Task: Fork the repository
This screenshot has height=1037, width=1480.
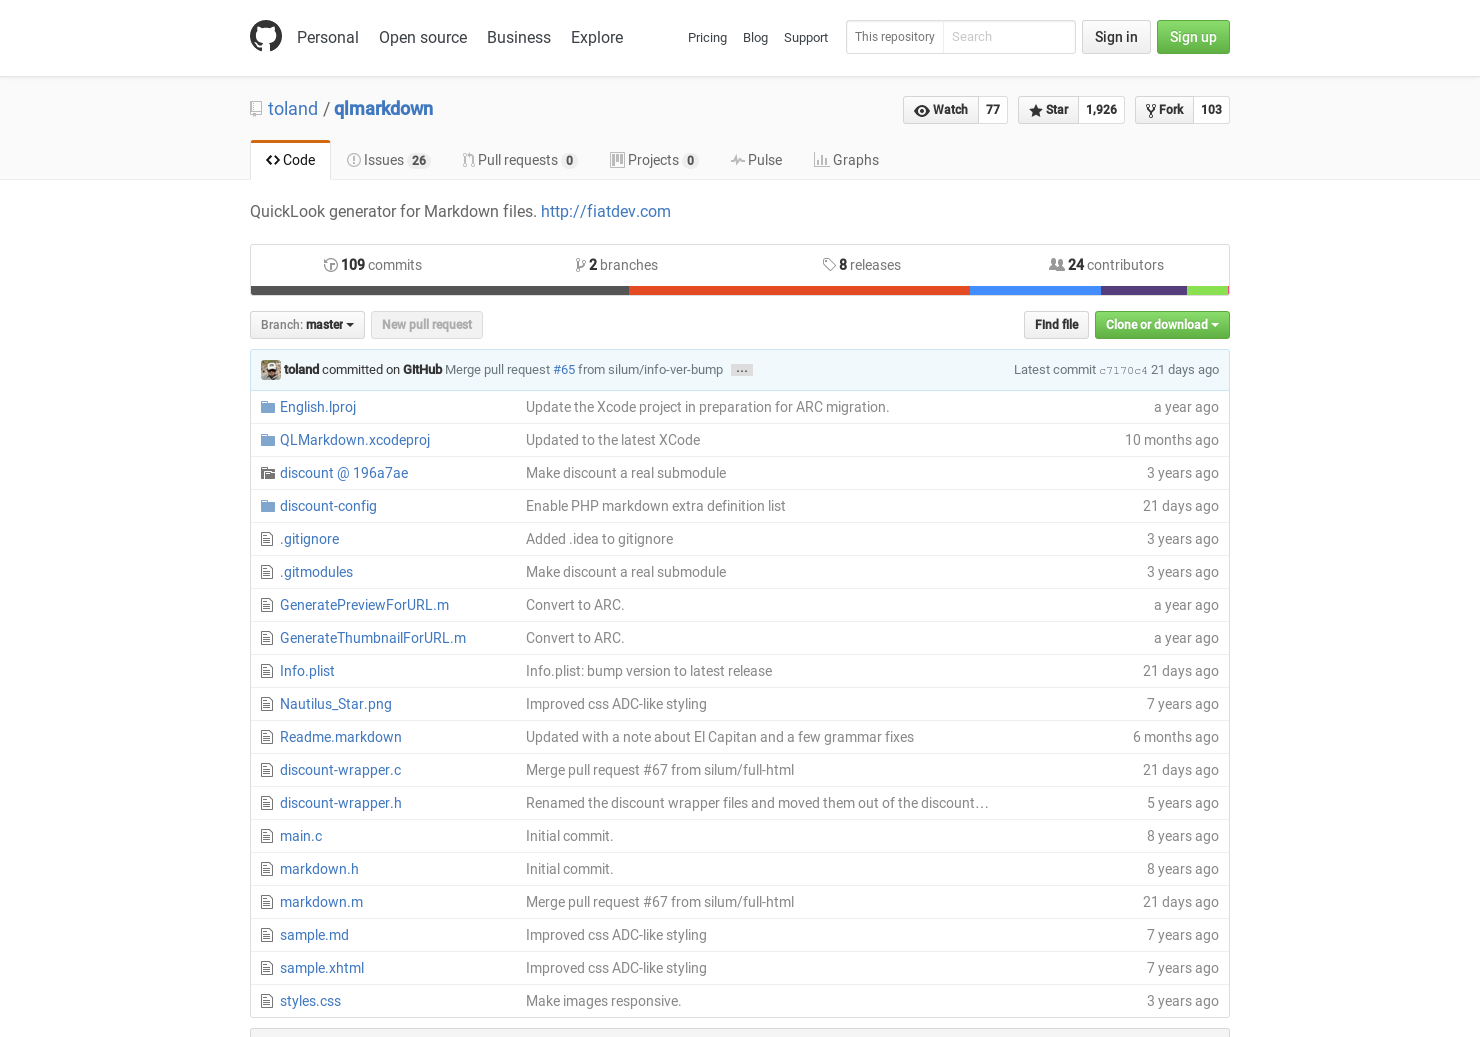Action: coord(1163,110)
